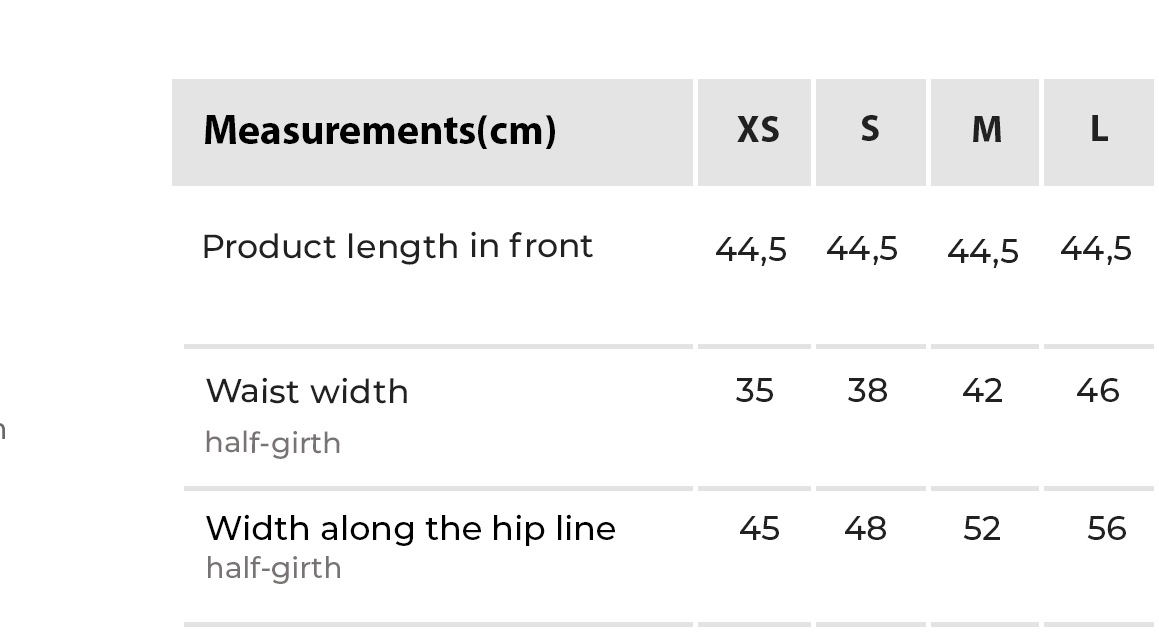Select the S size column header
The width and height of the screenshot is (1159, 632).
[870, 130]
